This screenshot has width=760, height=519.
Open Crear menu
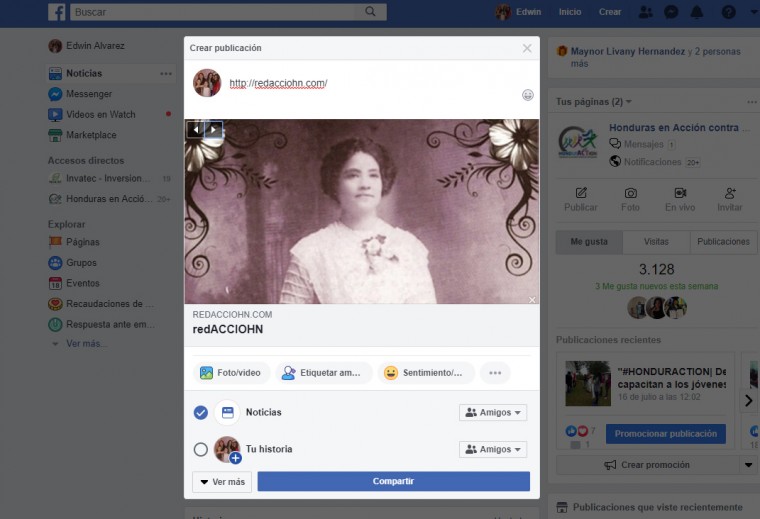coord(610,12)
